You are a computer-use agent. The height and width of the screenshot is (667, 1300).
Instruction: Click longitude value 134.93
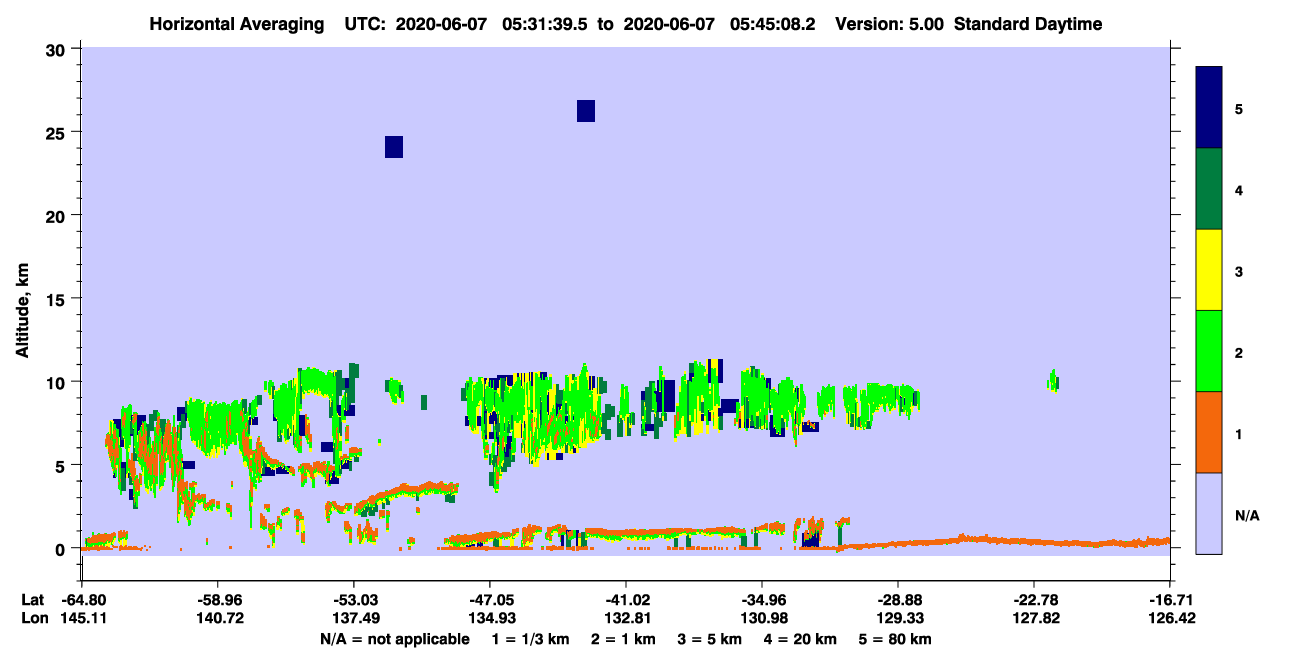pyautogui.click(x=490, y=618)
